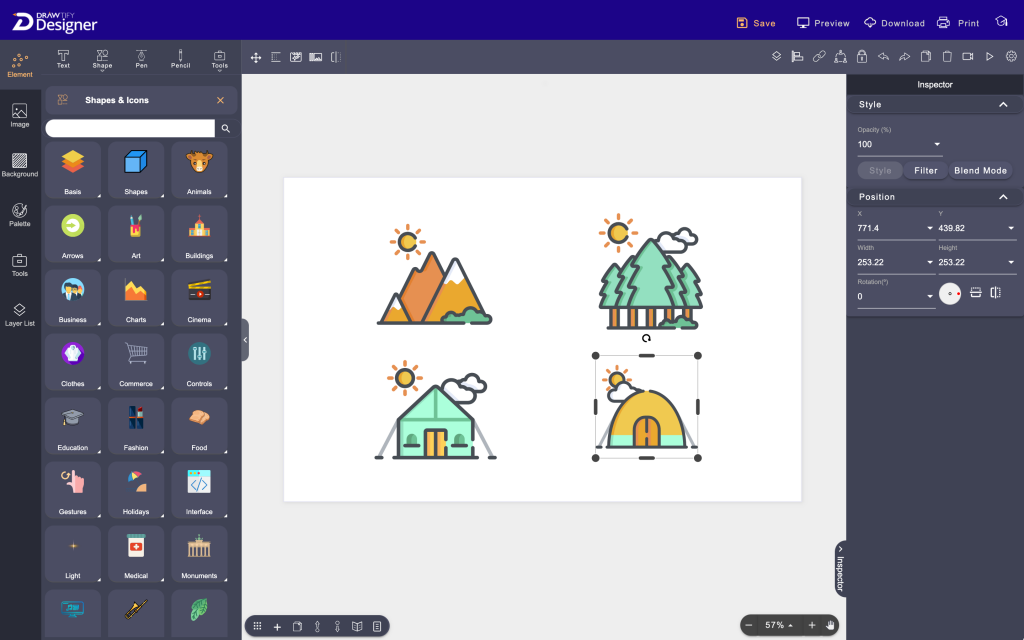Open the Animals shape category
The width and height of the screenshot is (1024, 640).
[x=199, y=169]
